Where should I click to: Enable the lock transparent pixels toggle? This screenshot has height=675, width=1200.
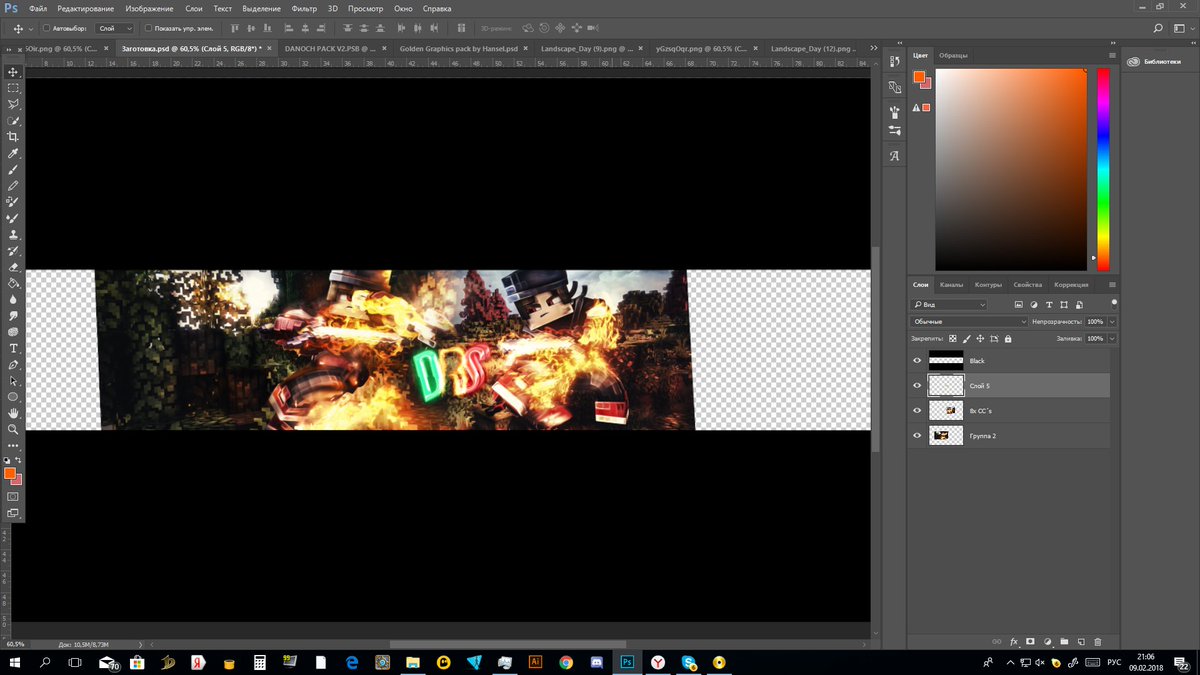(953, 339)
